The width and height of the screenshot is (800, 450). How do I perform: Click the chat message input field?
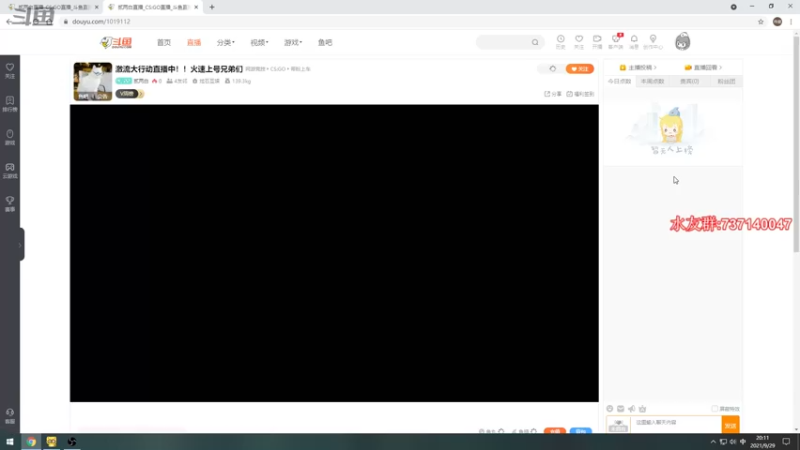click(x=676, y=423)
